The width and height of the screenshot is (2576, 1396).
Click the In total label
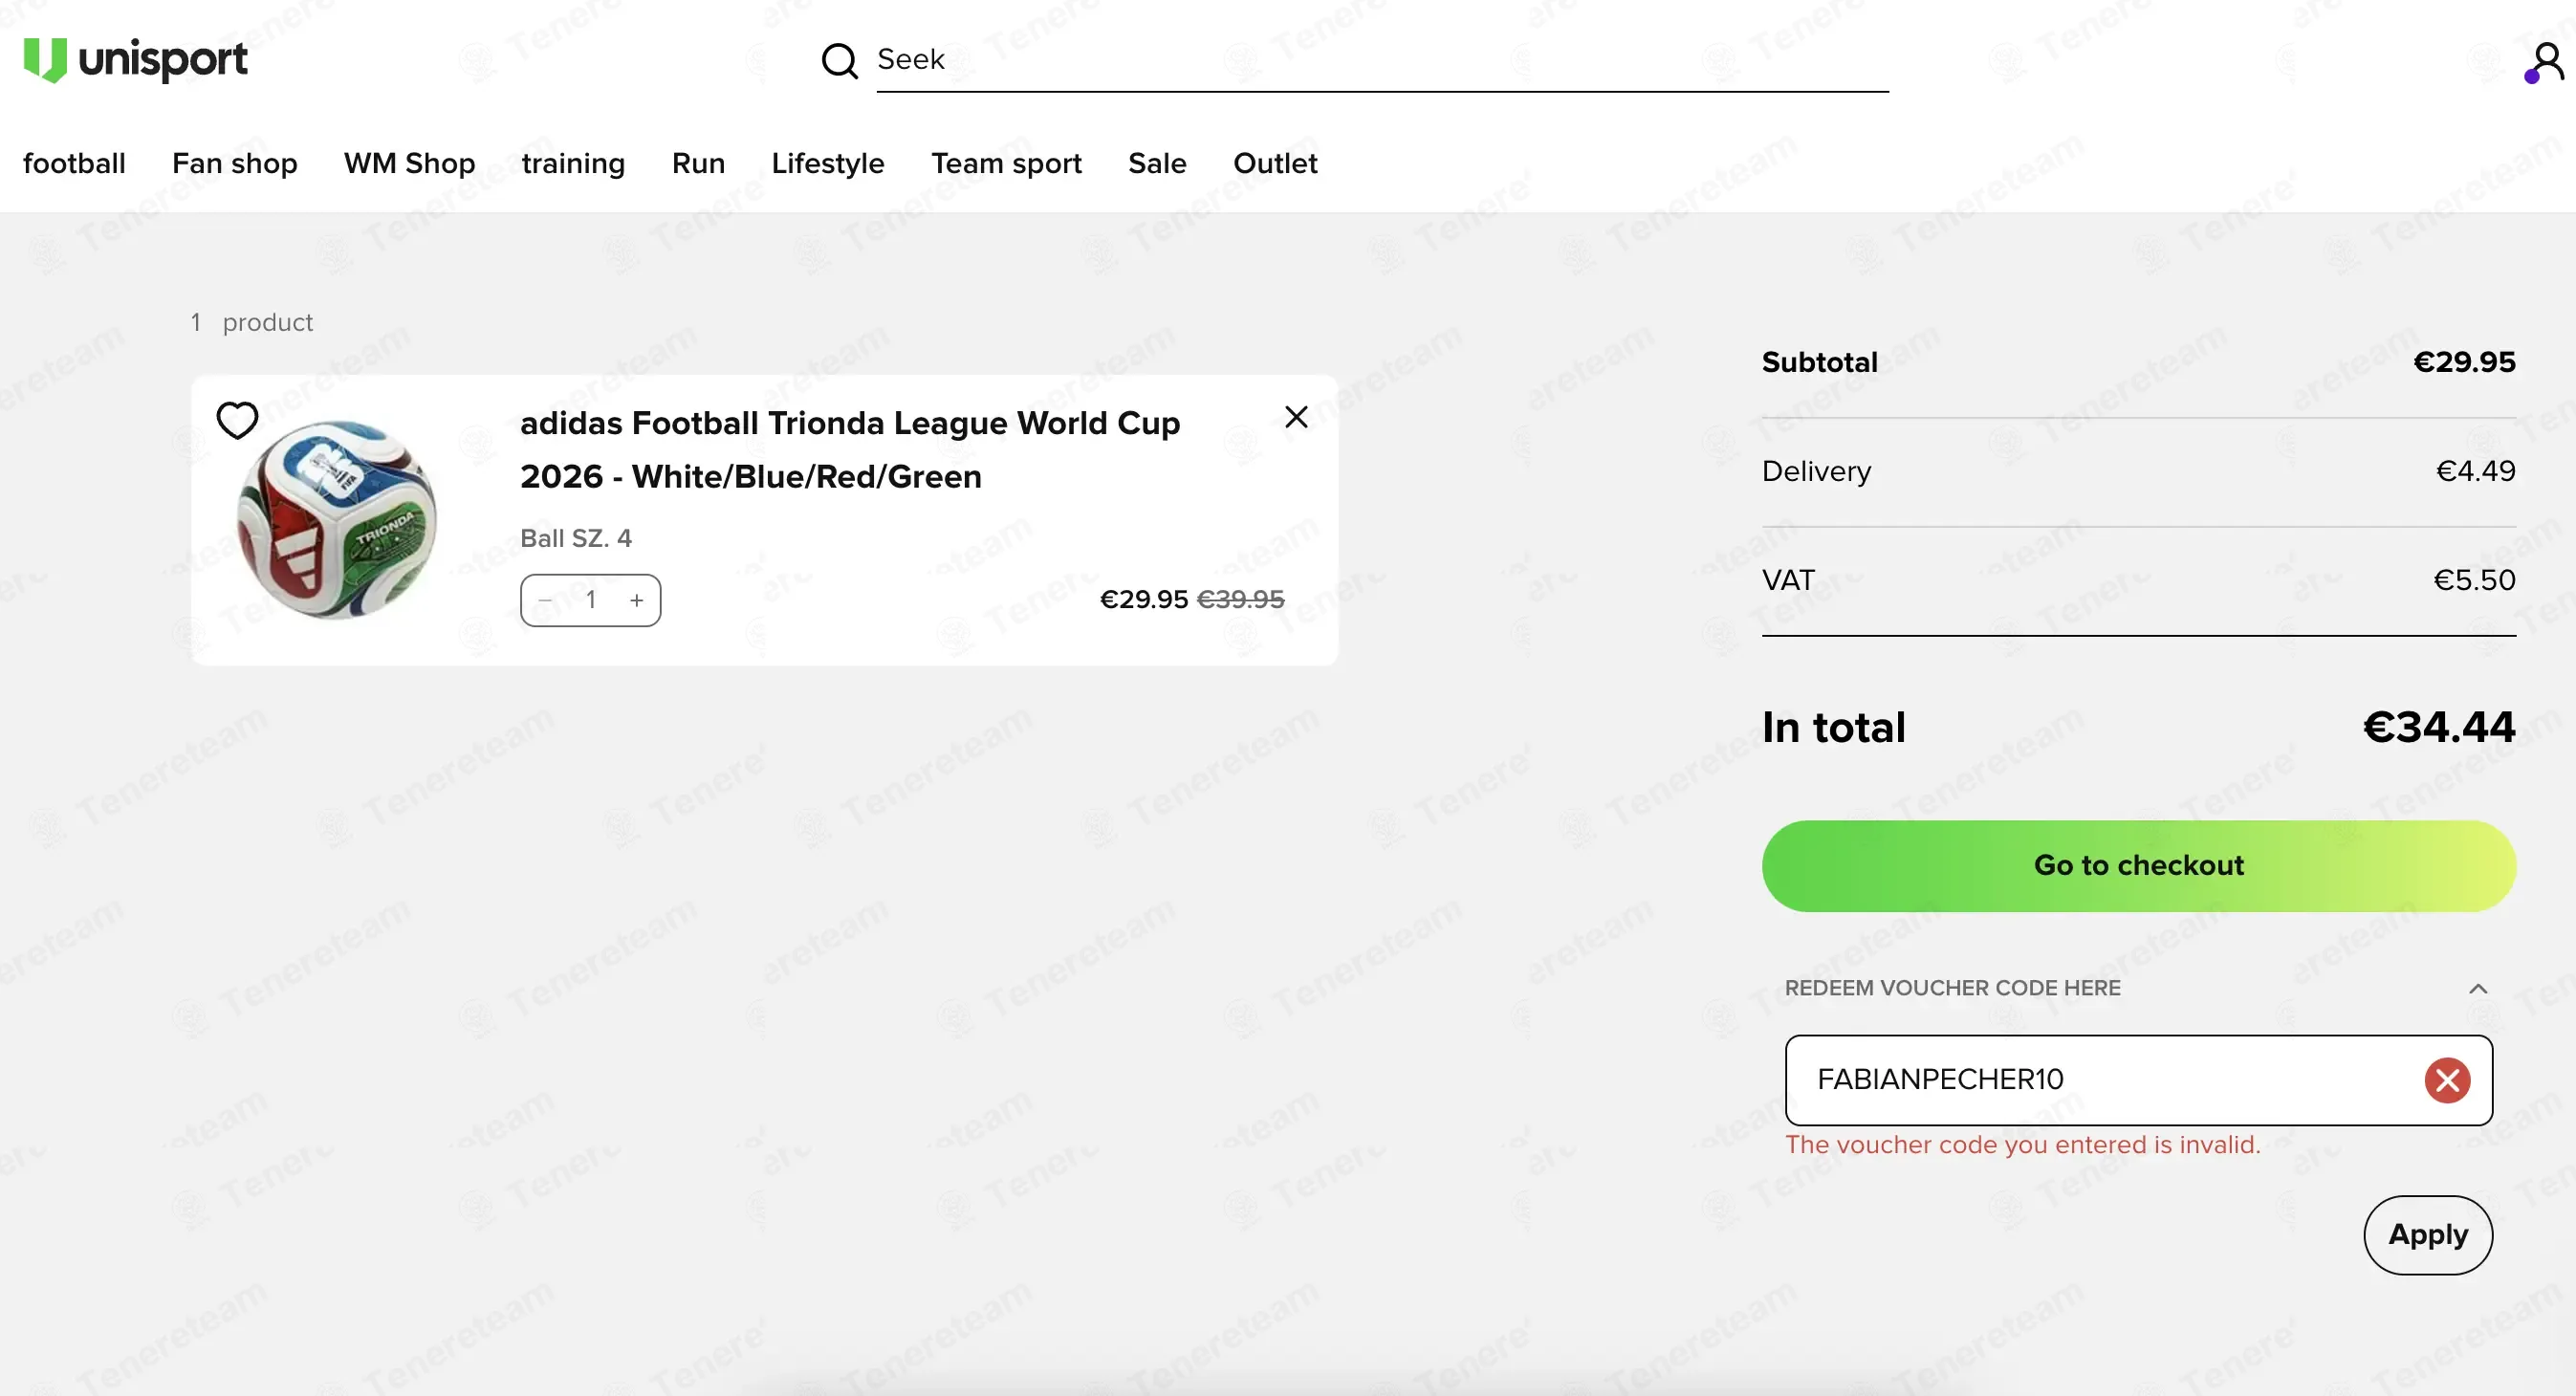point(1834,727)
